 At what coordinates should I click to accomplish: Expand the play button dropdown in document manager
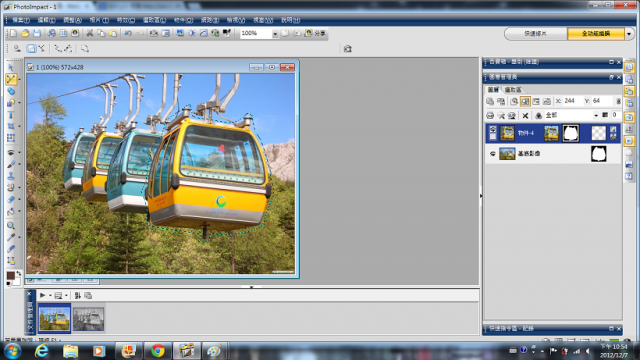[50, 296]
